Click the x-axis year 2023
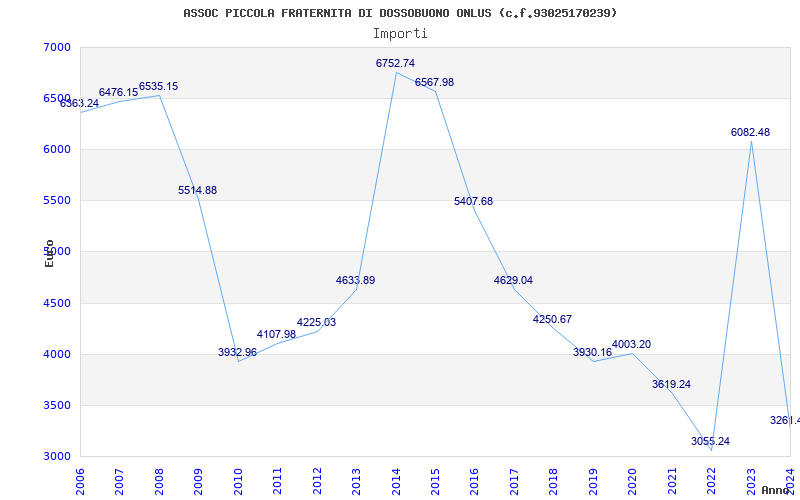Viewport: 800px width, 500px height. (751, 481)
